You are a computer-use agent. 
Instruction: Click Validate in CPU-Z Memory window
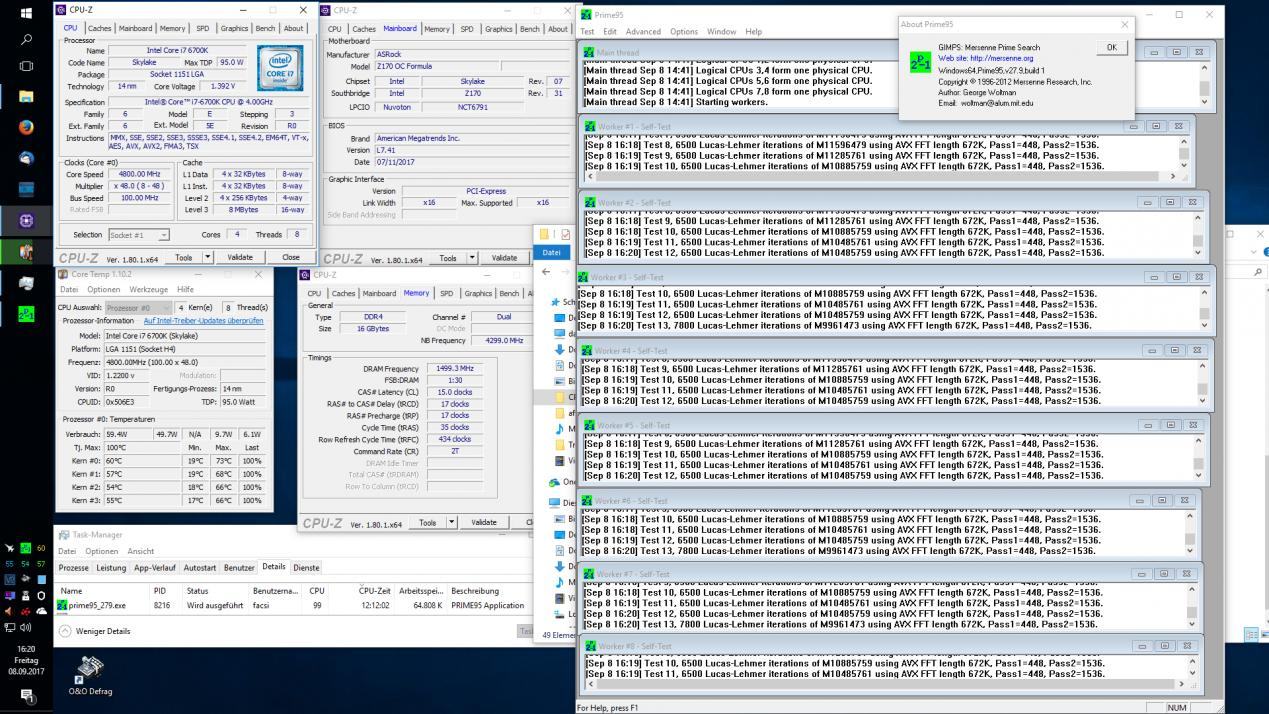484,522
